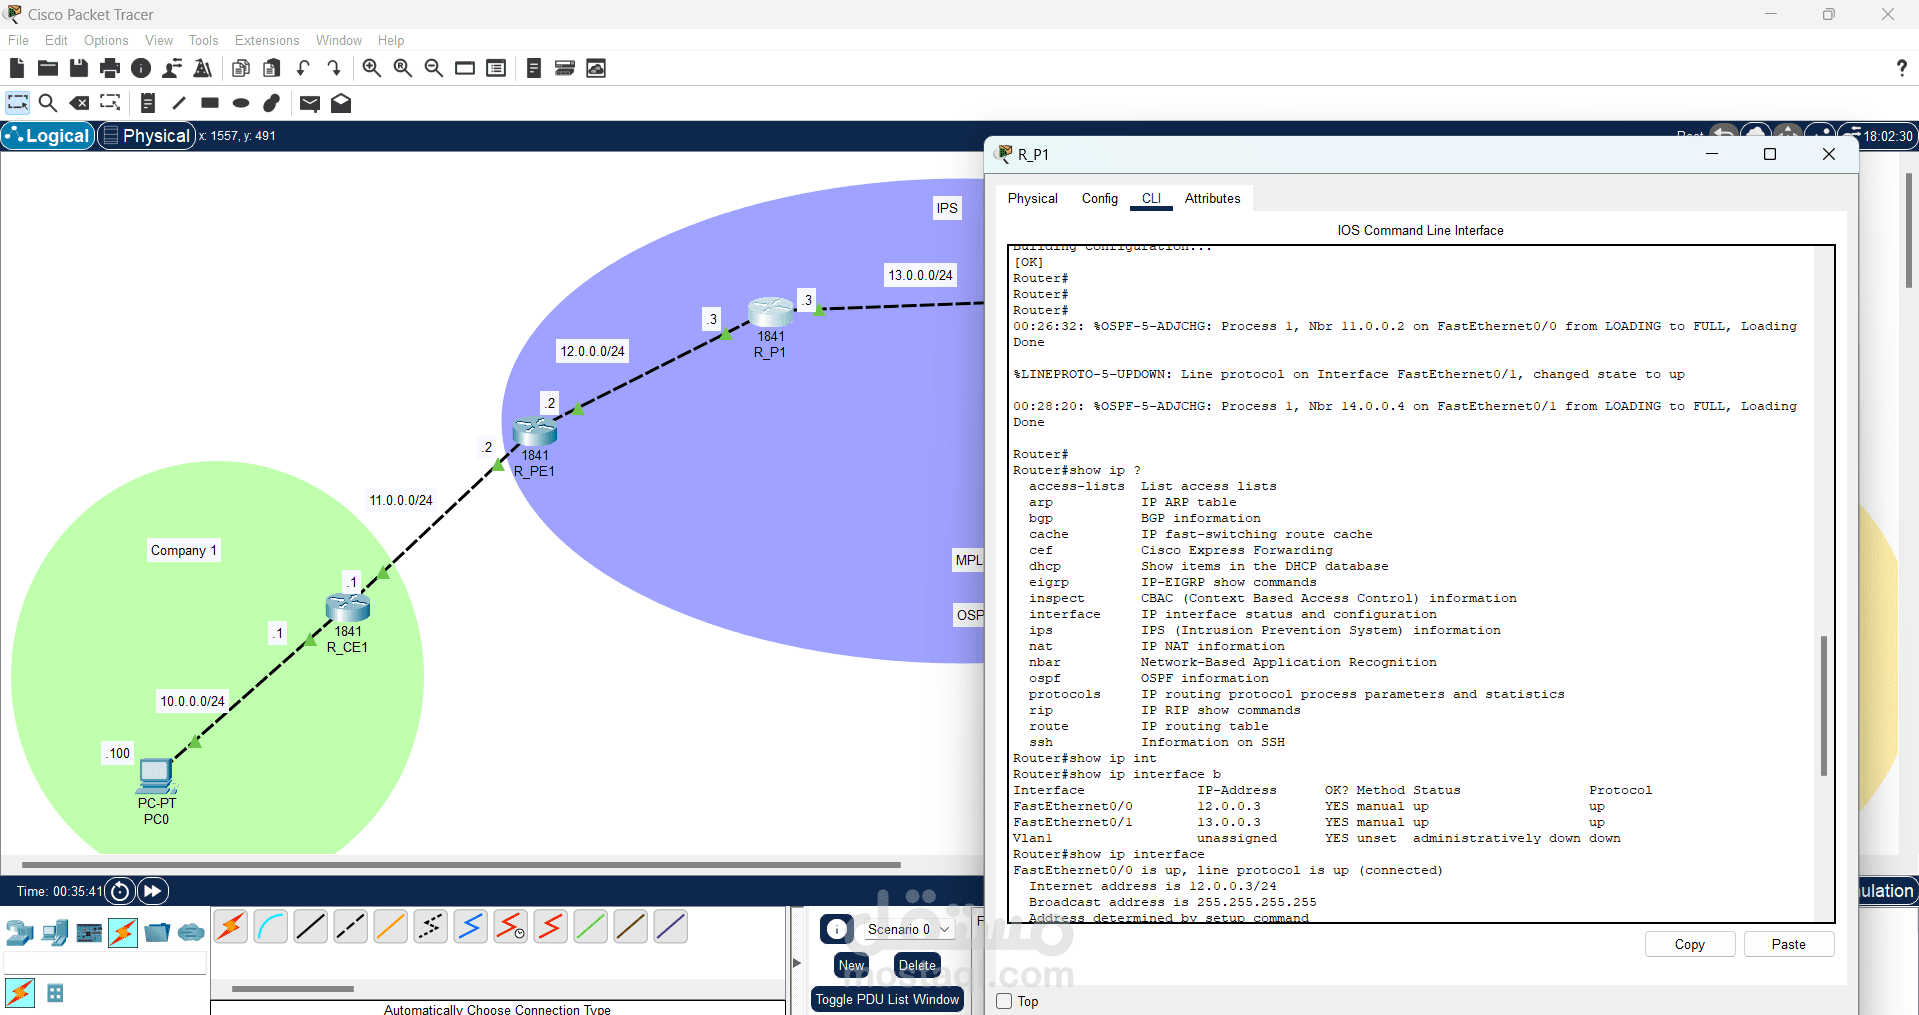Choose the Network Devices category
The height and width of the screenshot is (1015, 1919).
[x=19, y=933]
